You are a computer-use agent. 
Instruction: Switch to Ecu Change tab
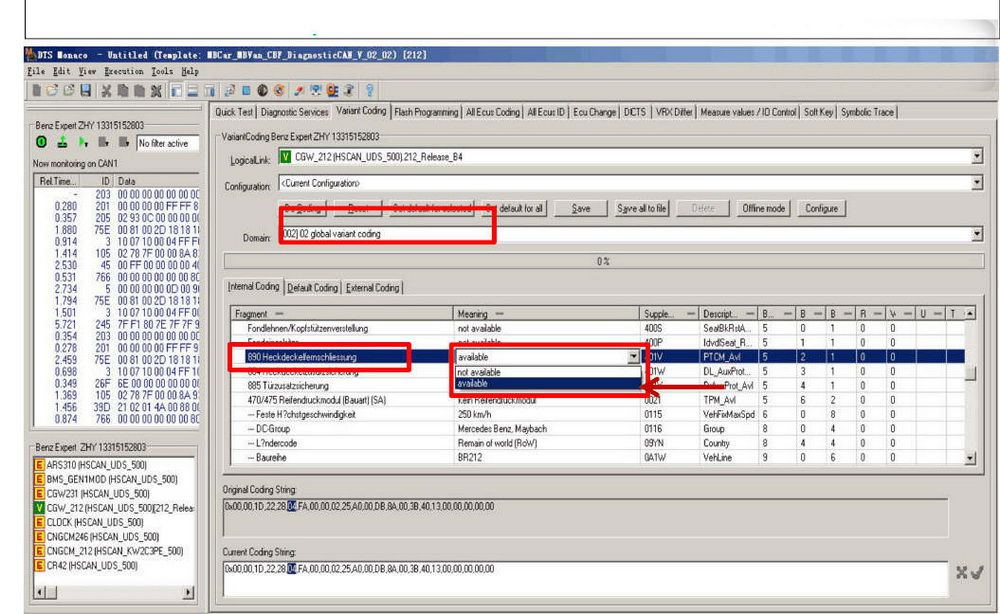(x=594, y=112)
